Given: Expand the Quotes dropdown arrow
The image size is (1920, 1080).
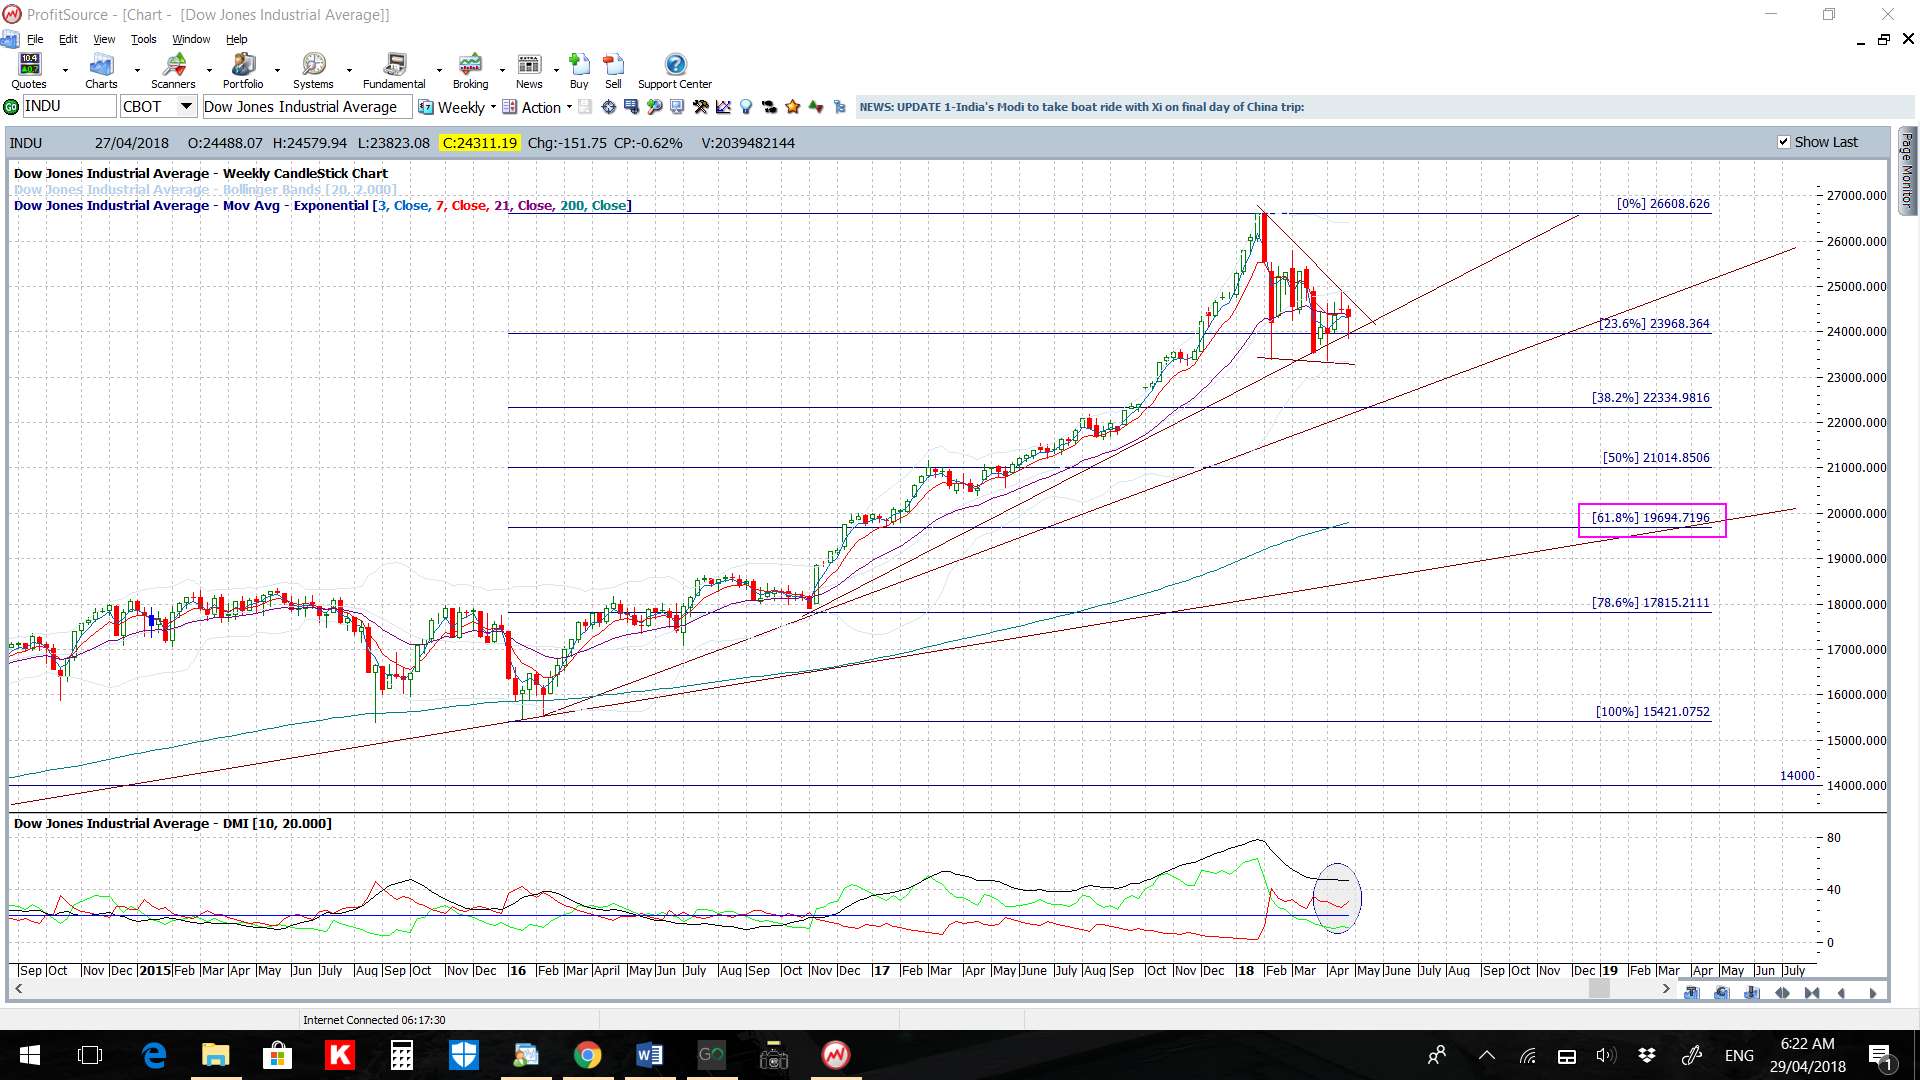Looking at the screenshot, I should (65, 71).
